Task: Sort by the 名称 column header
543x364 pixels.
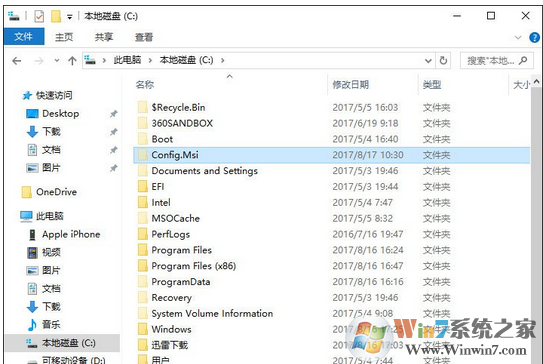Action: click(145, 85)
